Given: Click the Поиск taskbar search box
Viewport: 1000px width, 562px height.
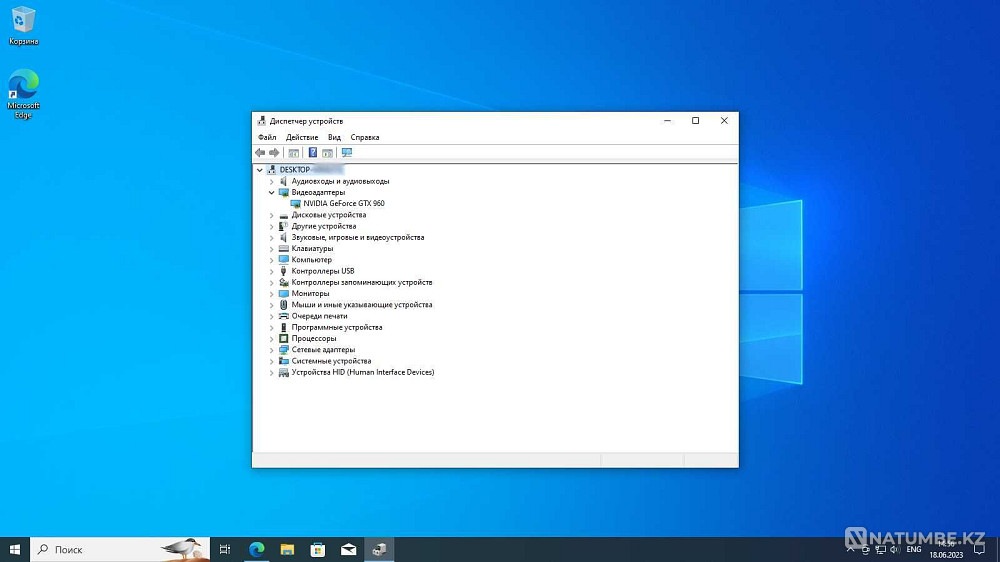Looking at the screenshot, I should click(120, 549).
